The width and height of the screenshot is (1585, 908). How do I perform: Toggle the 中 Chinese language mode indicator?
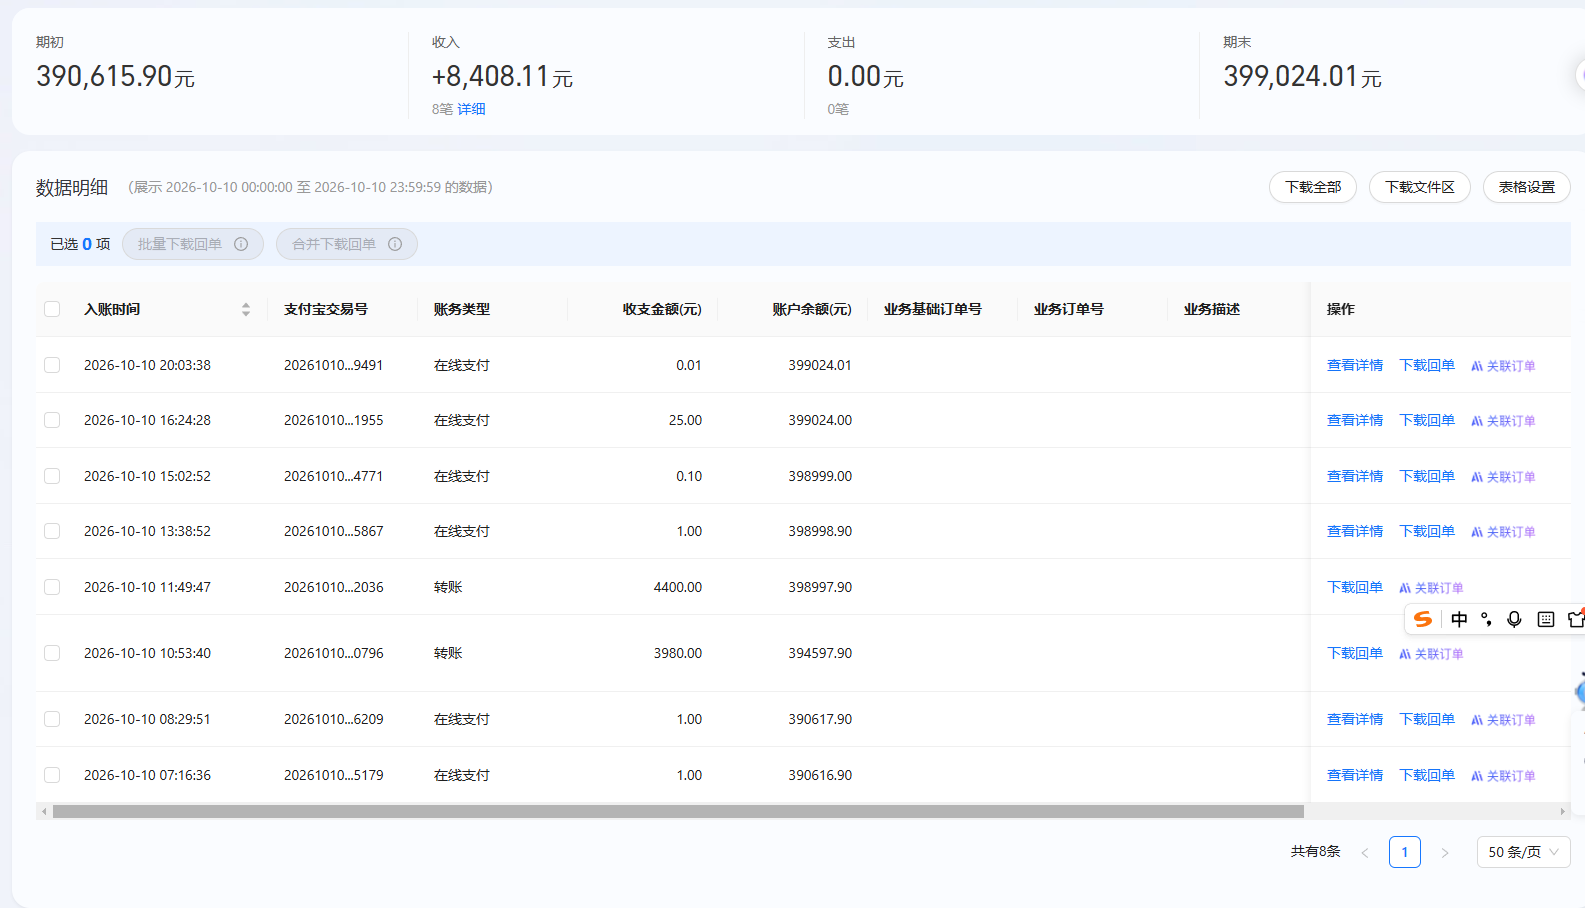(x=1459, y=620)
